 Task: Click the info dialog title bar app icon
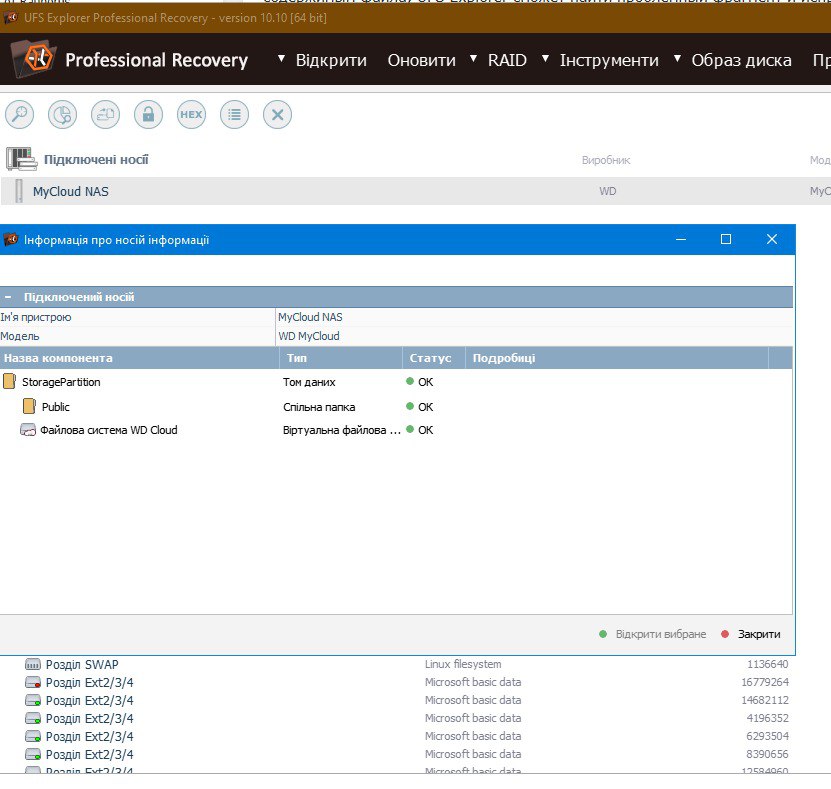point(11,240)
